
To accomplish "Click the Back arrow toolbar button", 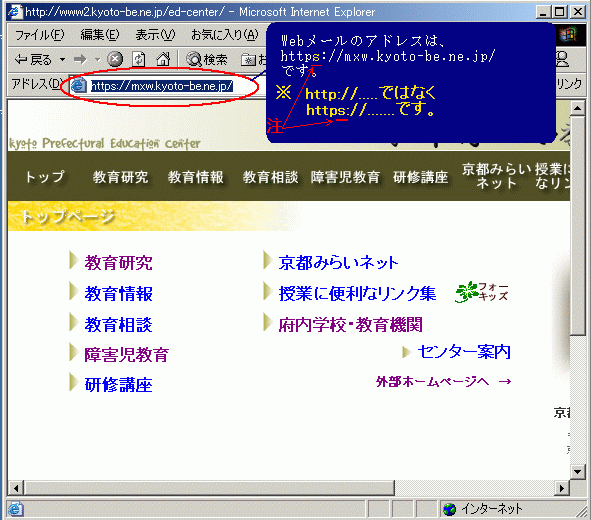I will [32, 60].
